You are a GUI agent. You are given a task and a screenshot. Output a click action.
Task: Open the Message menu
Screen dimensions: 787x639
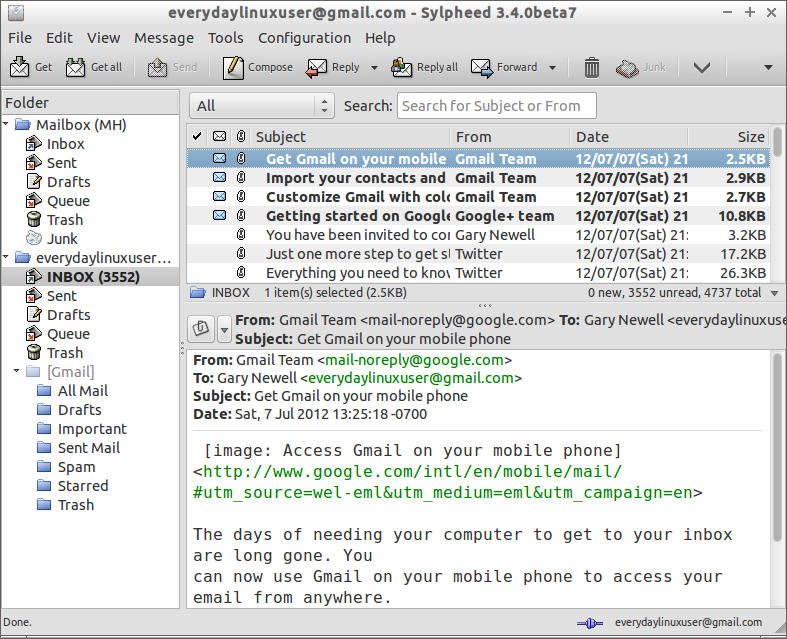[x=164, y=38]
